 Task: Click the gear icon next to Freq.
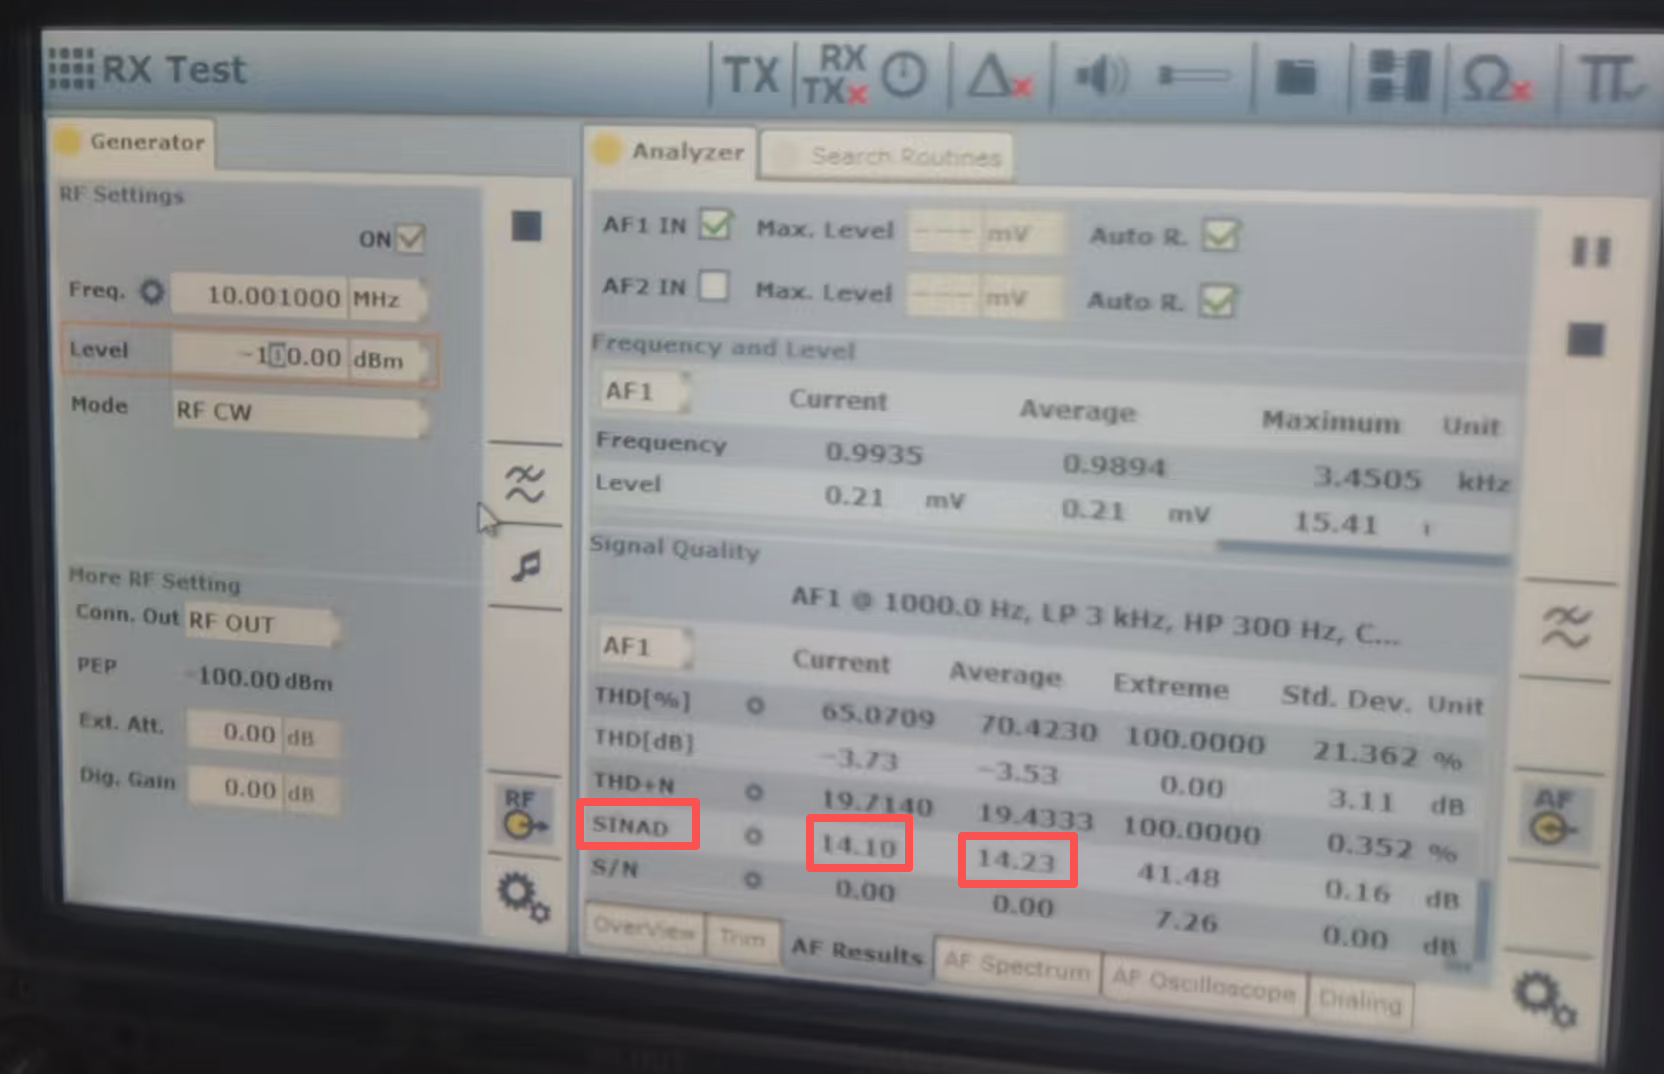point(151,292)
